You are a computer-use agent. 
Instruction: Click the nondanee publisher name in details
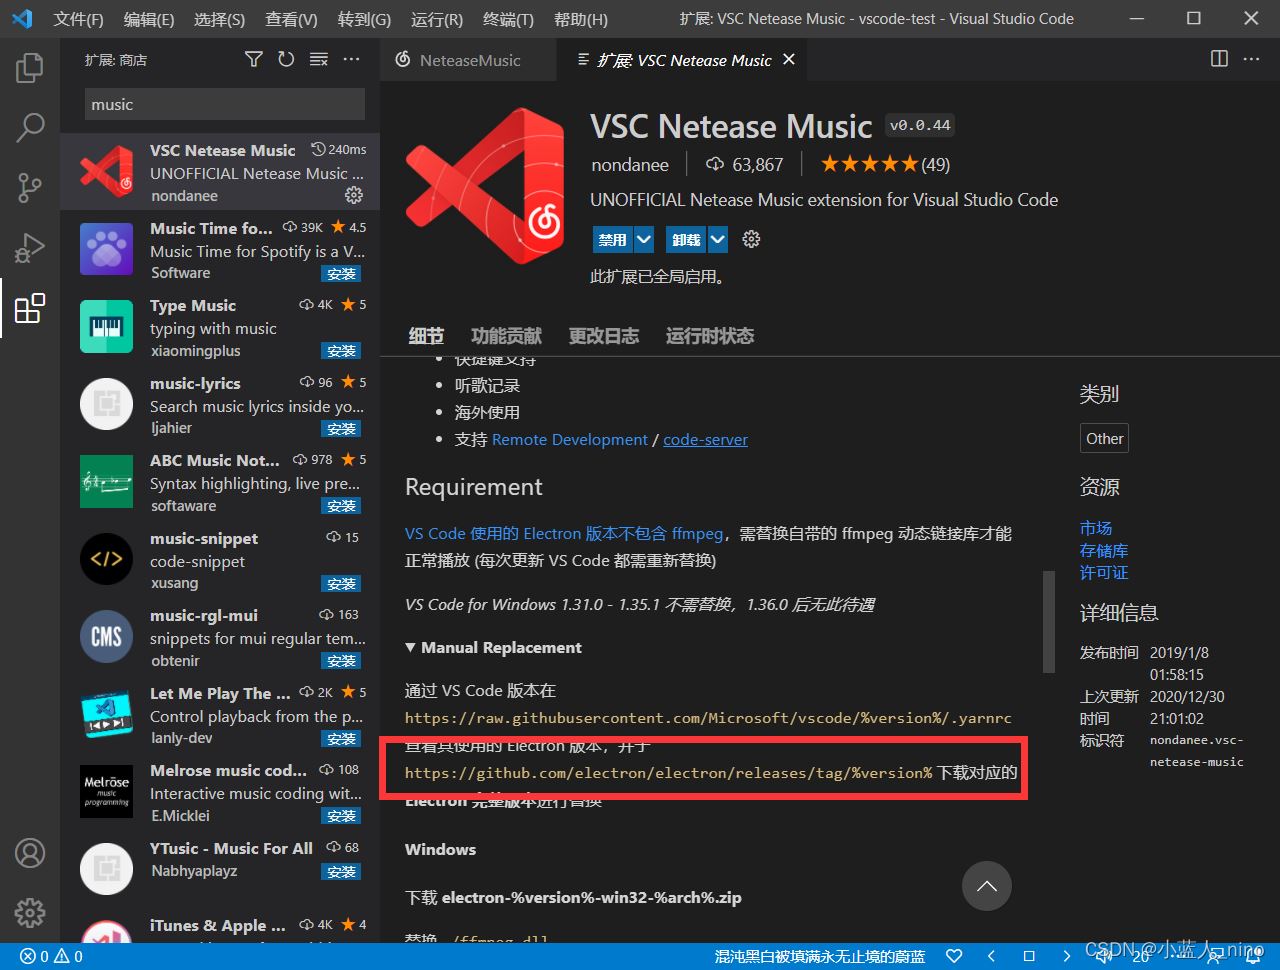[x=630, y=164]
